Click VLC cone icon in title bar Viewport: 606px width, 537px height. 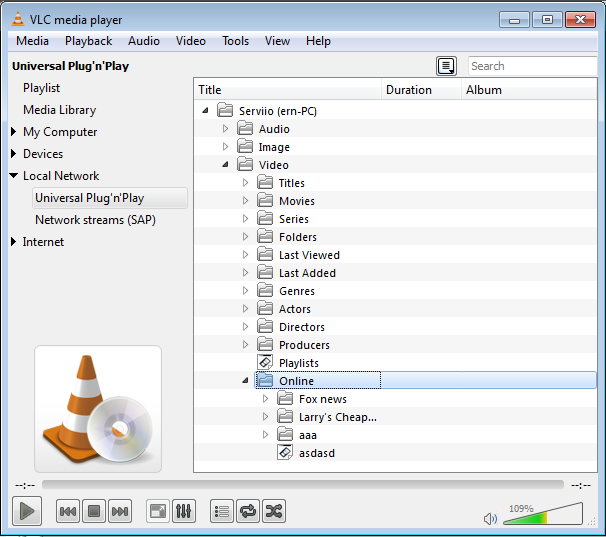pyautogui.click(x=18, y=19)
